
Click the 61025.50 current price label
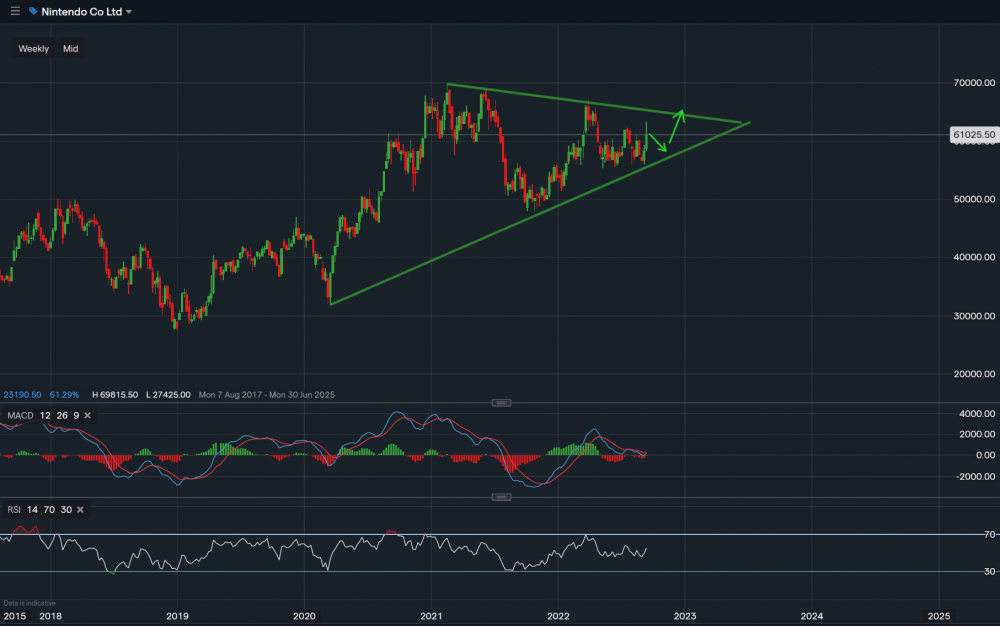pyautogui.click(x=972, y=134)
